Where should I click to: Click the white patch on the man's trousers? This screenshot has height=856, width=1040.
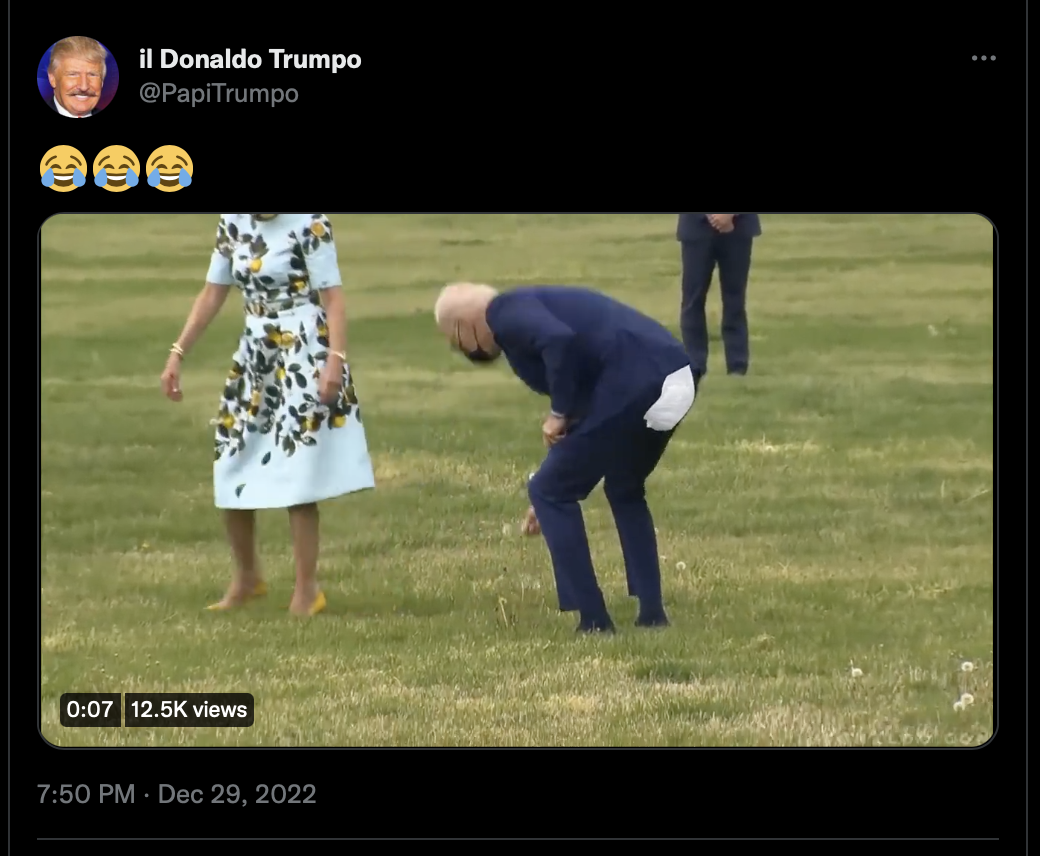pyautogui.click(x=670, y=399)
